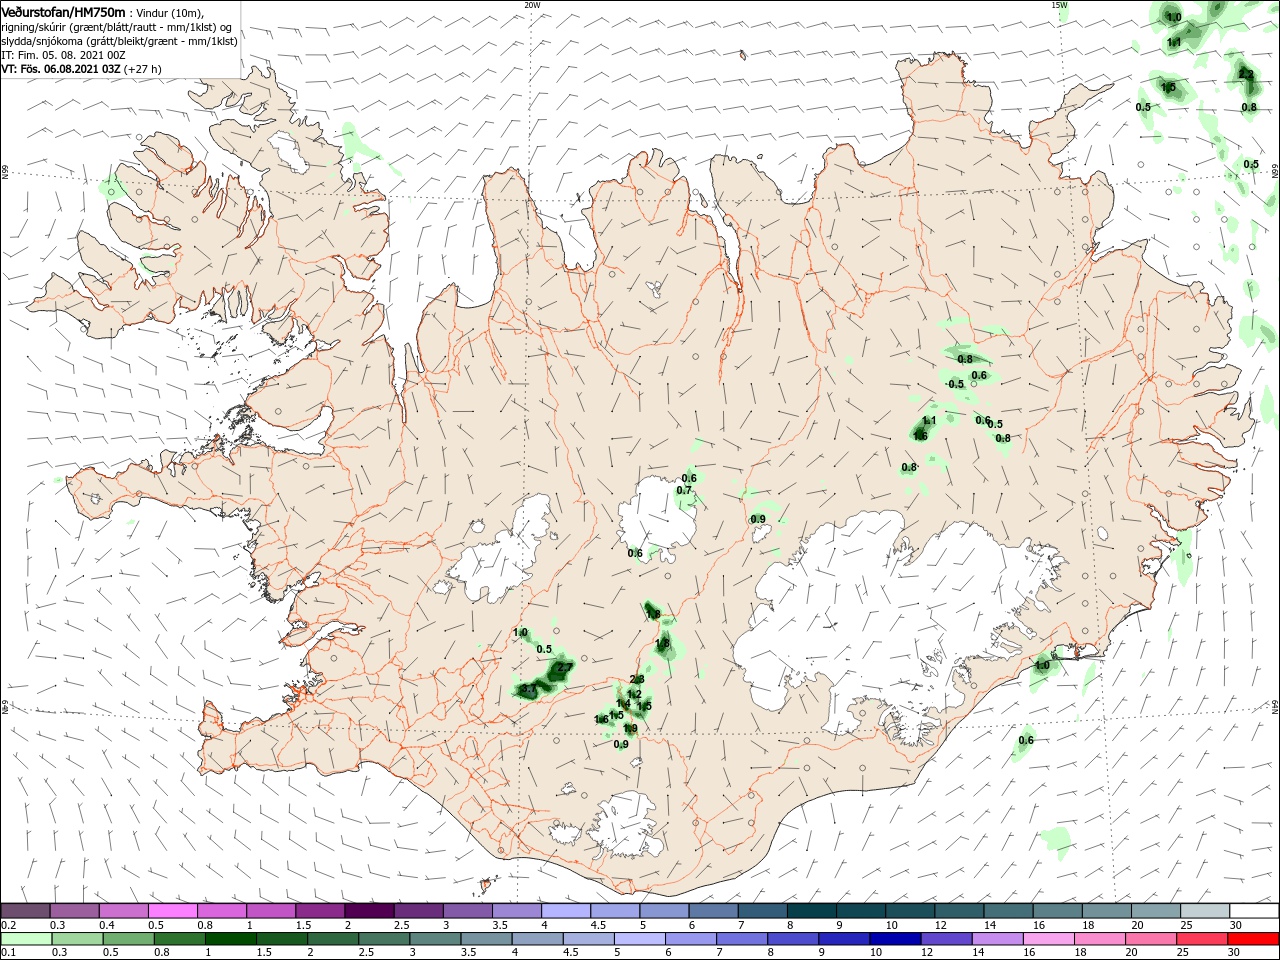Click the valid time line 'VT: Fös. 06.08.2021 03Z'
Viewport: 1280px width, 960px height.
61,69
